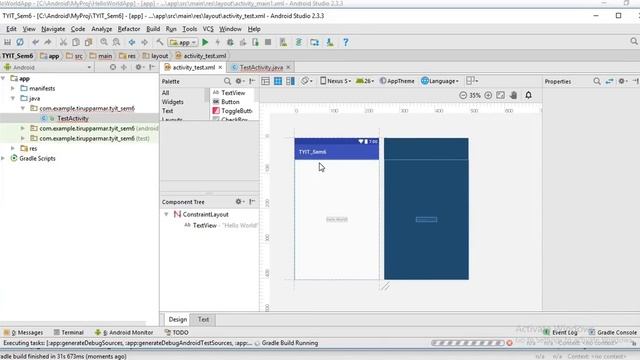Screen dimensions: 640x360
Task: Run the app with green play icon
Action: point(205,42)
